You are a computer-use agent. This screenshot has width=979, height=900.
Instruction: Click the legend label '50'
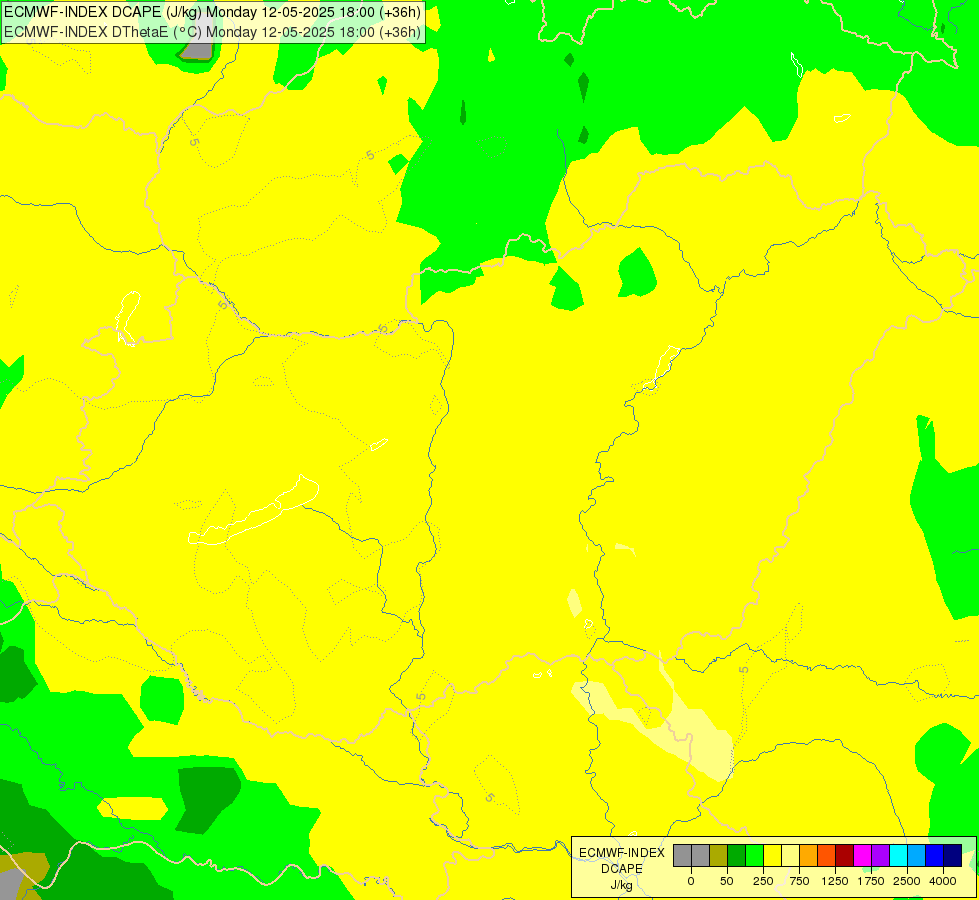point(727,881)
